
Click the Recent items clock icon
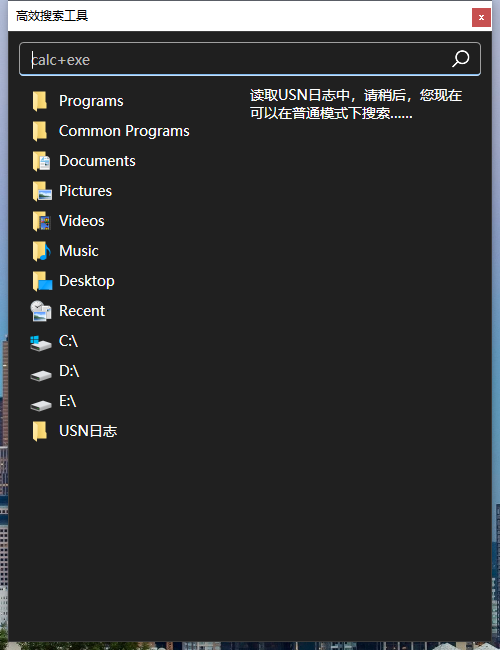click(41, 311)
